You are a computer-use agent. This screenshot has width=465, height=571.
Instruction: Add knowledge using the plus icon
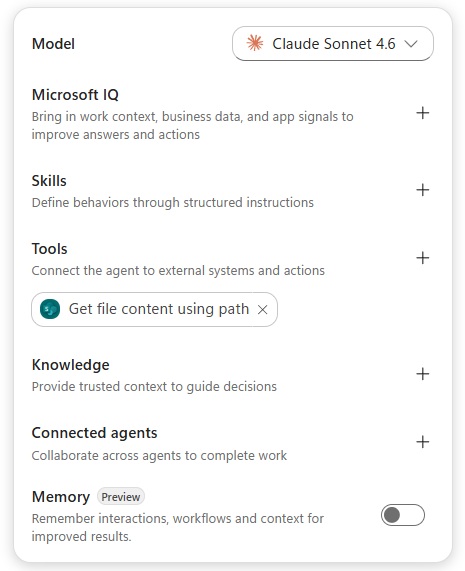(422, 374)
